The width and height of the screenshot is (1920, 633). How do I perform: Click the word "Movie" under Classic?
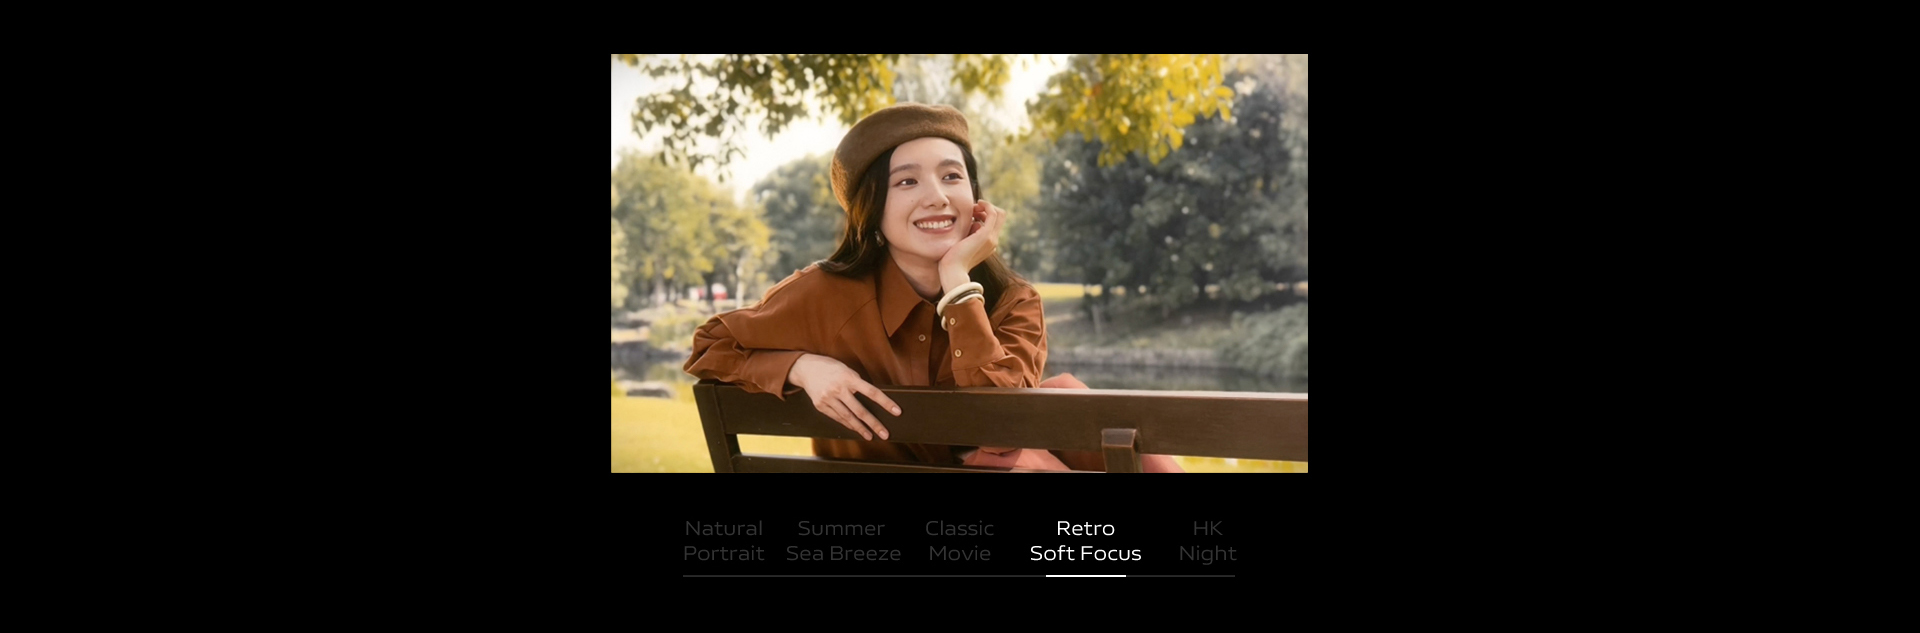pos(959,554)
